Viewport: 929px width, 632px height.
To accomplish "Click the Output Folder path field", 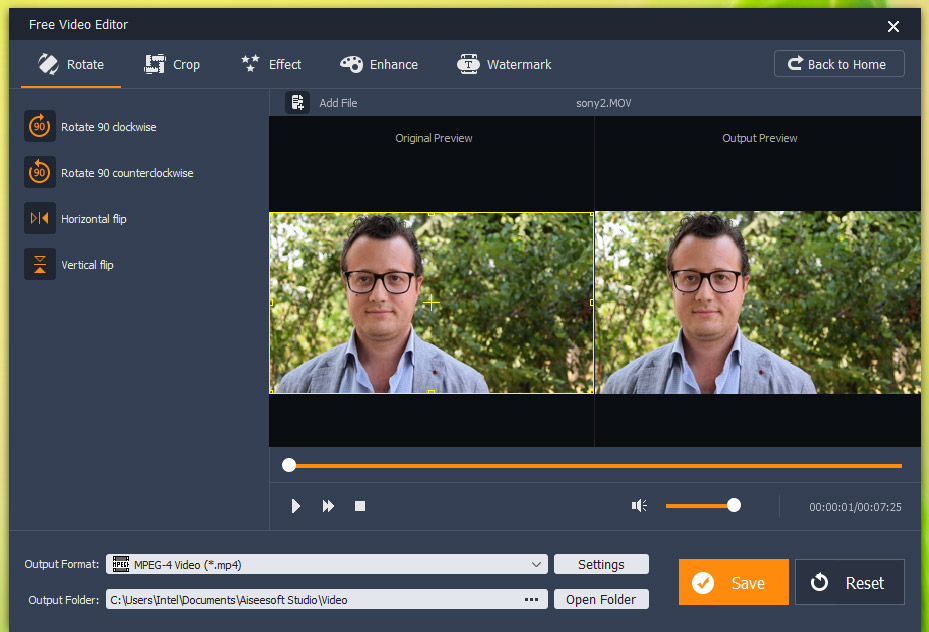I will (310, 600).
